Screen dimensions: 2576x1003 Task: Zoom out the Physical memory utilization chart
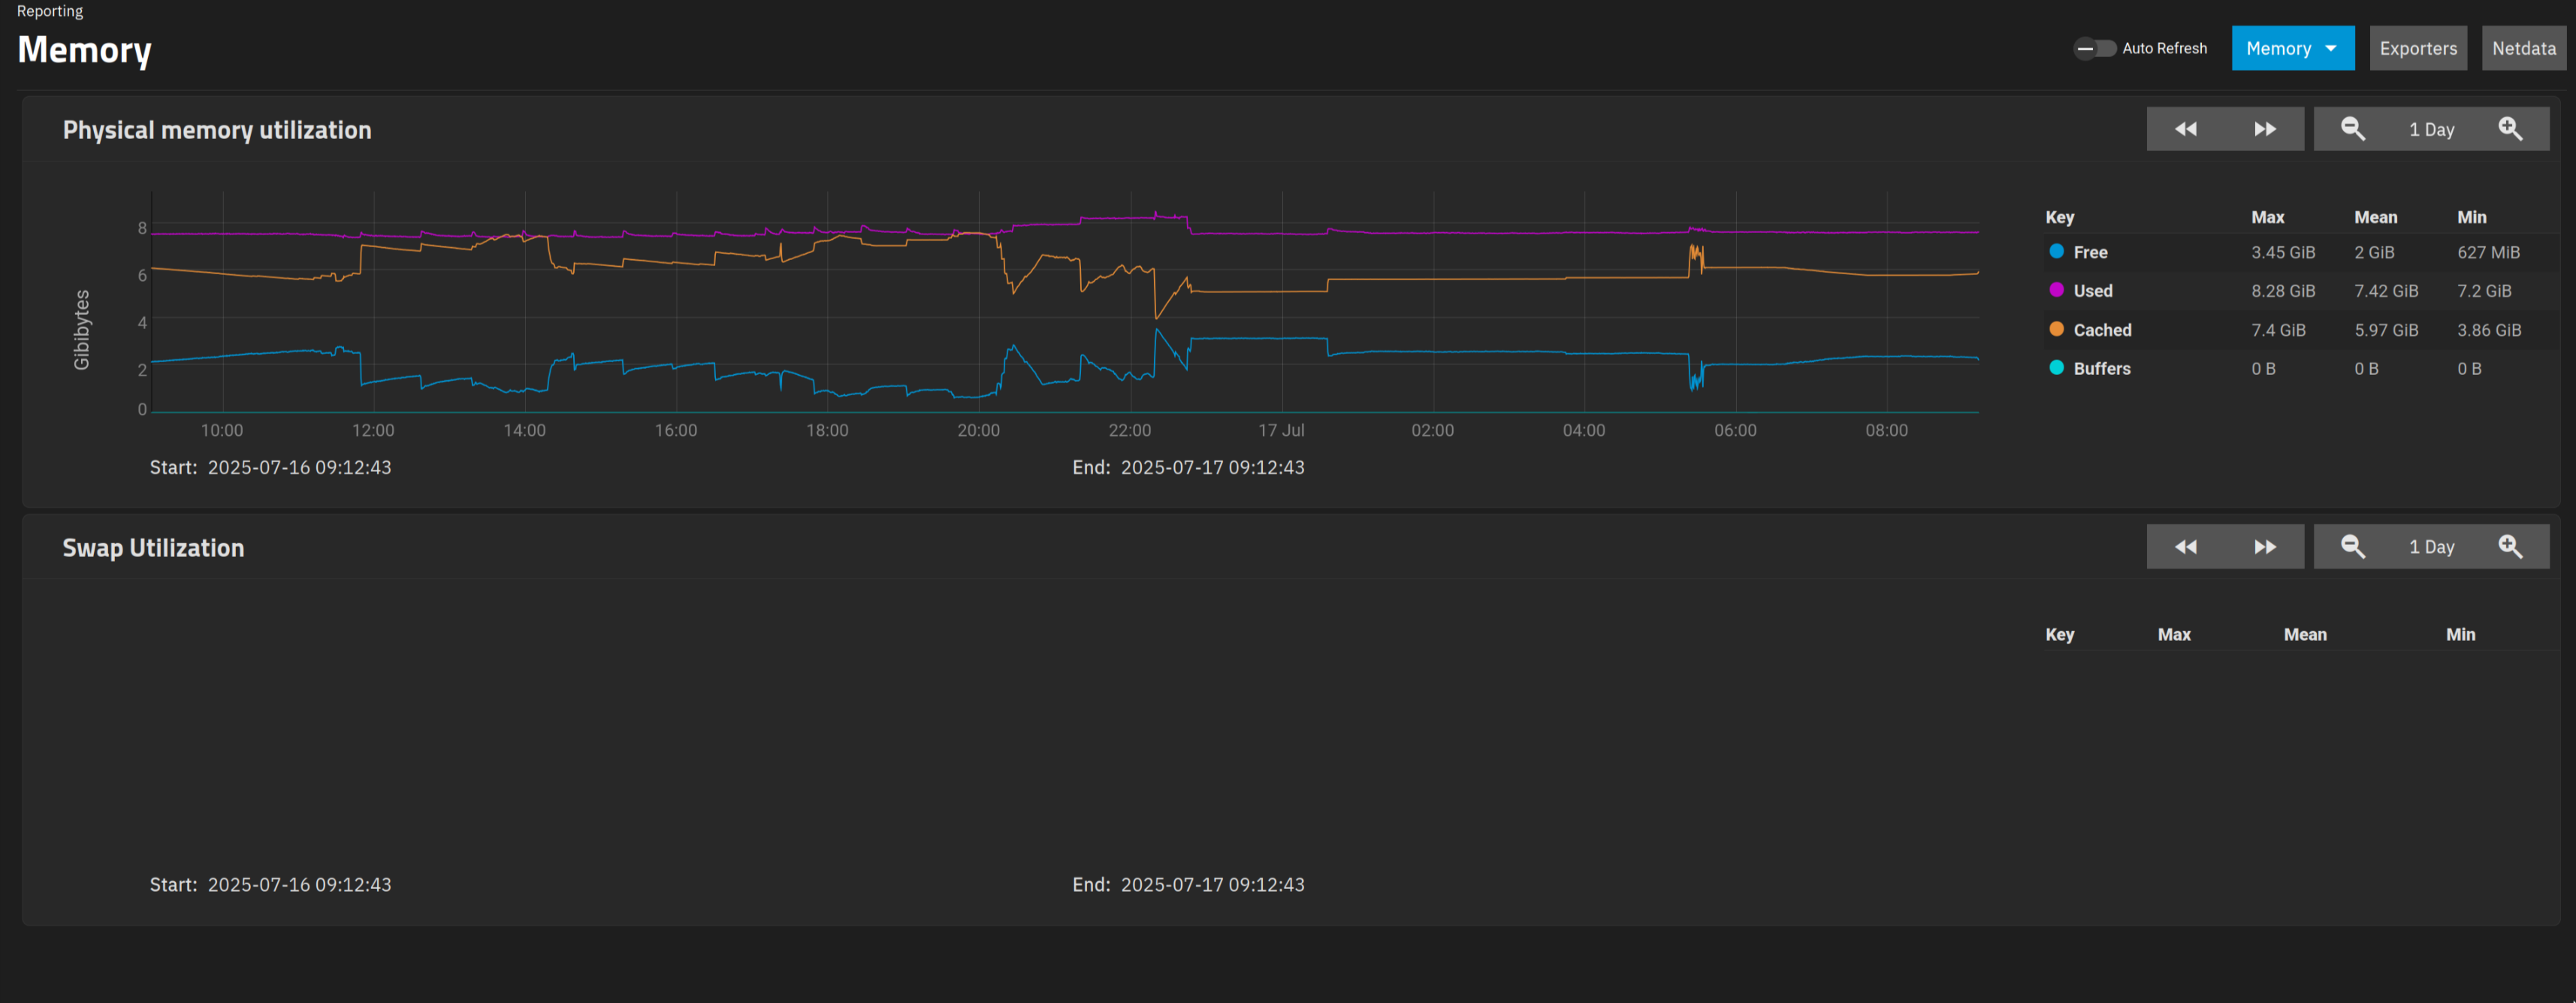(2352, 129)
